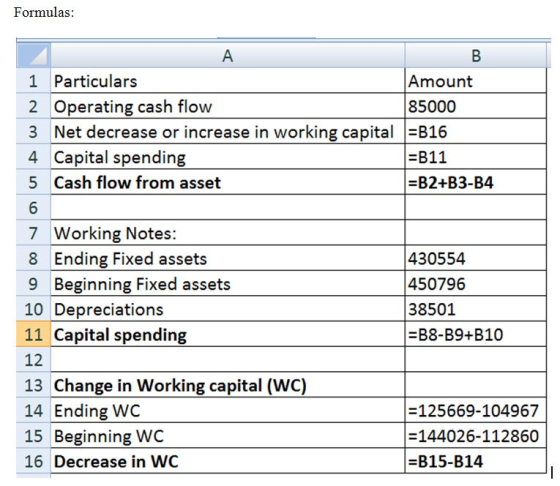Select row 1 header
Image resolution: width=560 pixels, height=486 pixels.
click(33, 81)
